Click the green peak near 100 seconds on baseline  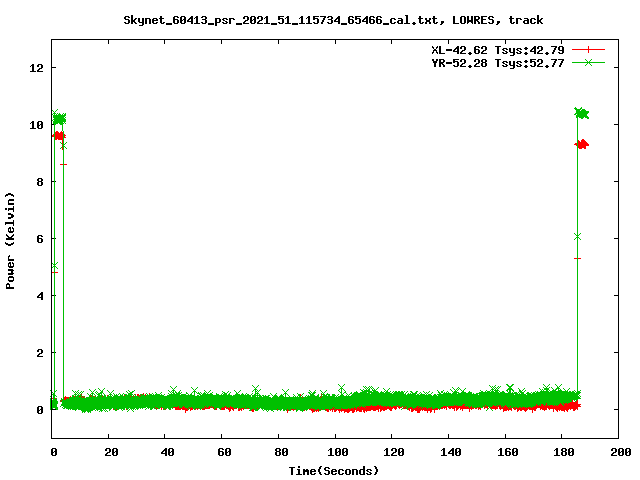[x=341, y=388]
